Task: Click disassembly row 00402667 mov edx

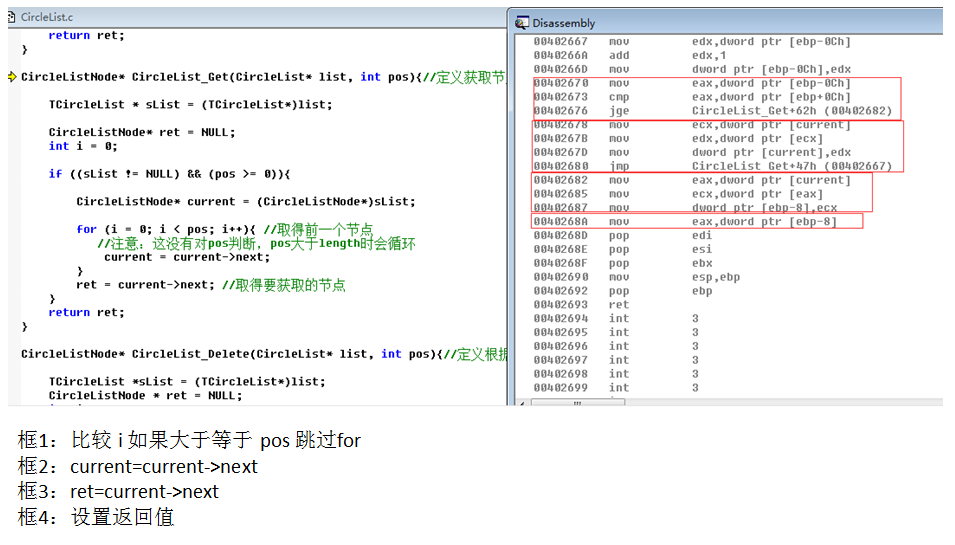Action: tap(692, 41)
